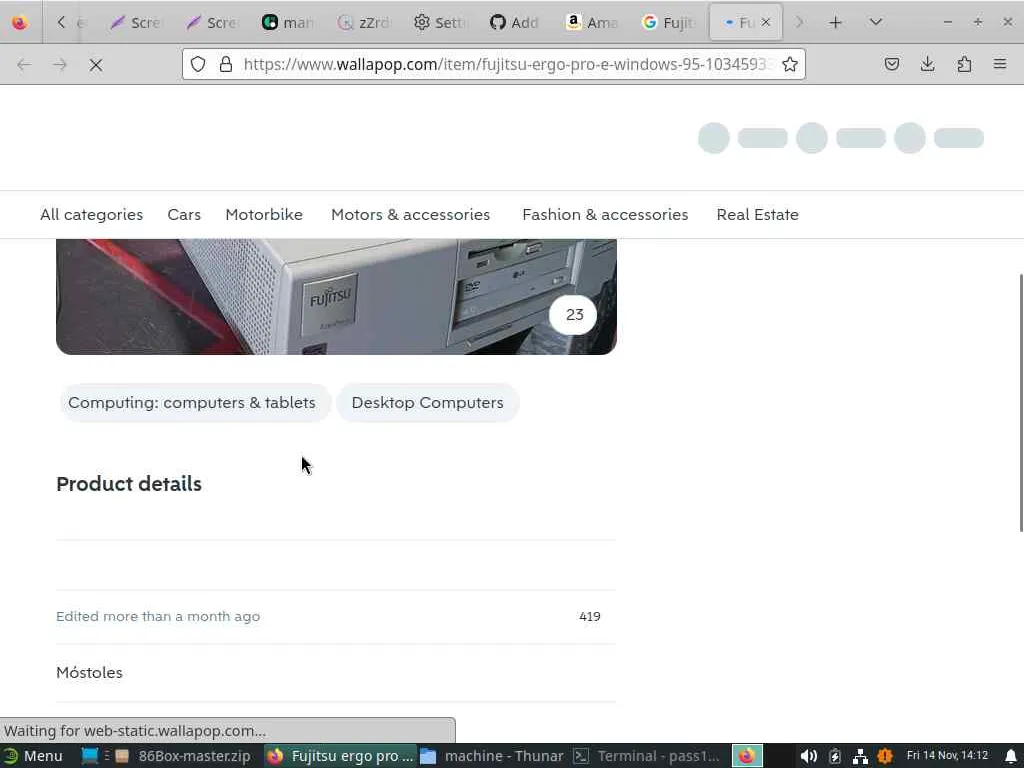Switch to the Amazon tab
Viewport: 1024px width, 768px height.
592,22
